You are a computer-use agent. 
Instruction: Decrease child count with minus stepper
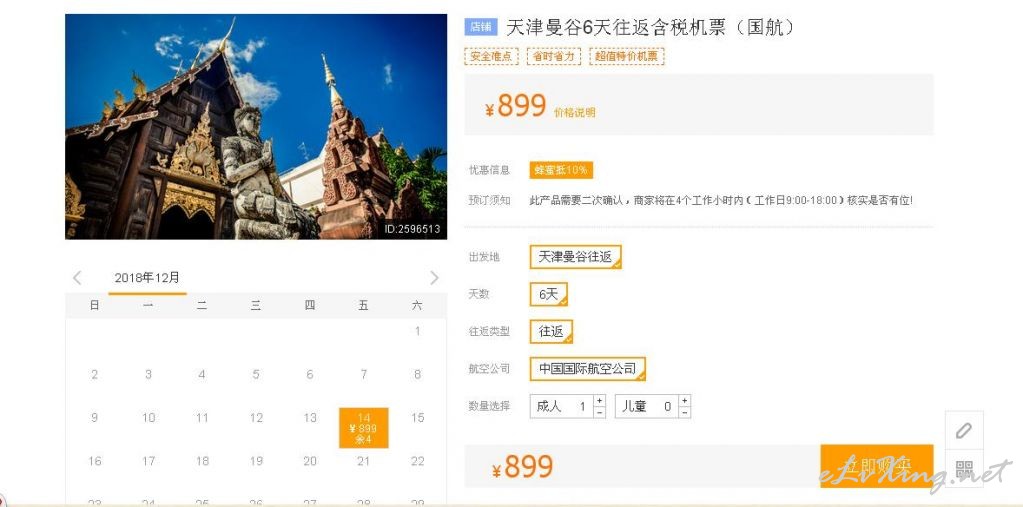click(684, 412)
